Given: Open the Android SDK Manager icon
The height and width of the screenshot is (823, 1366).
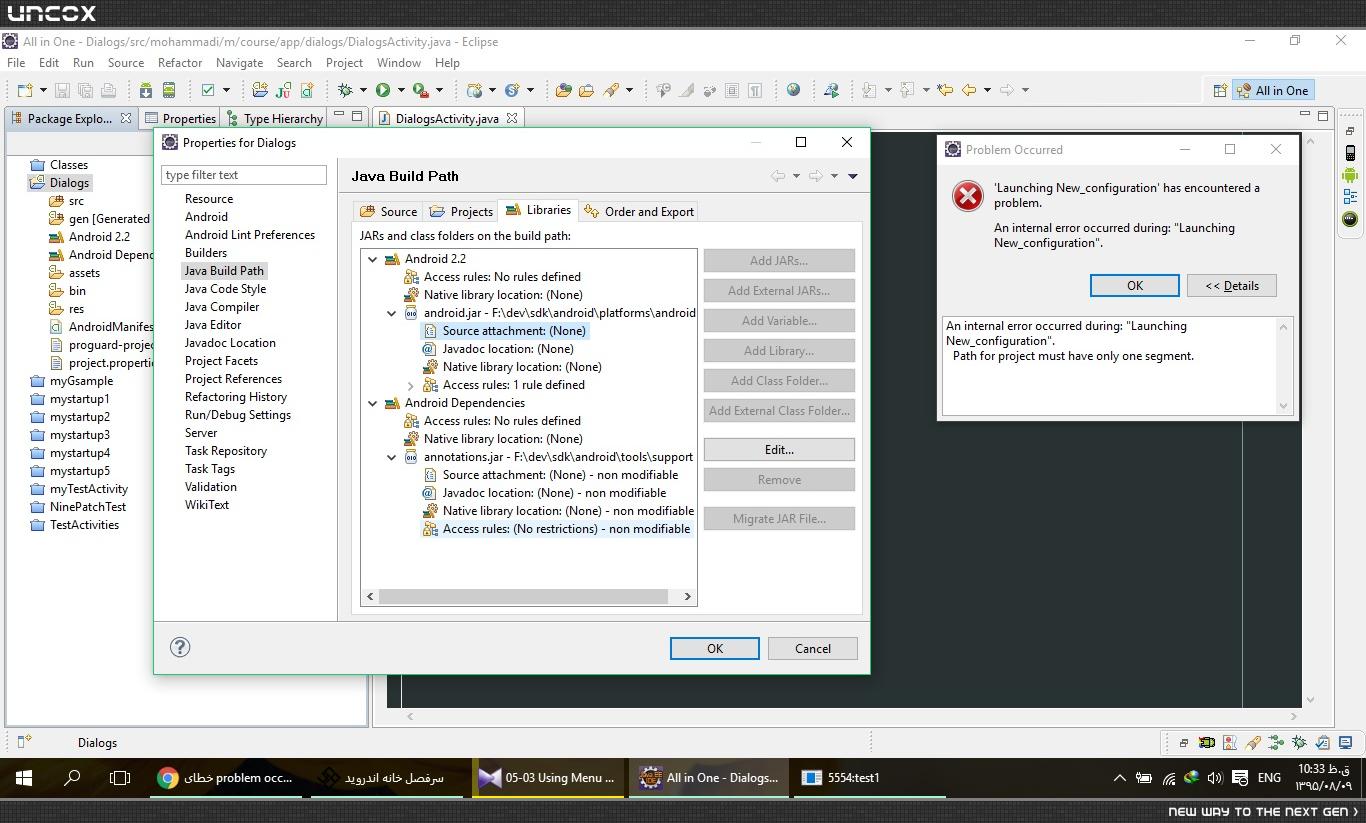Looking at the screenshot, I should pyautogui.click(x=146, y=90).
